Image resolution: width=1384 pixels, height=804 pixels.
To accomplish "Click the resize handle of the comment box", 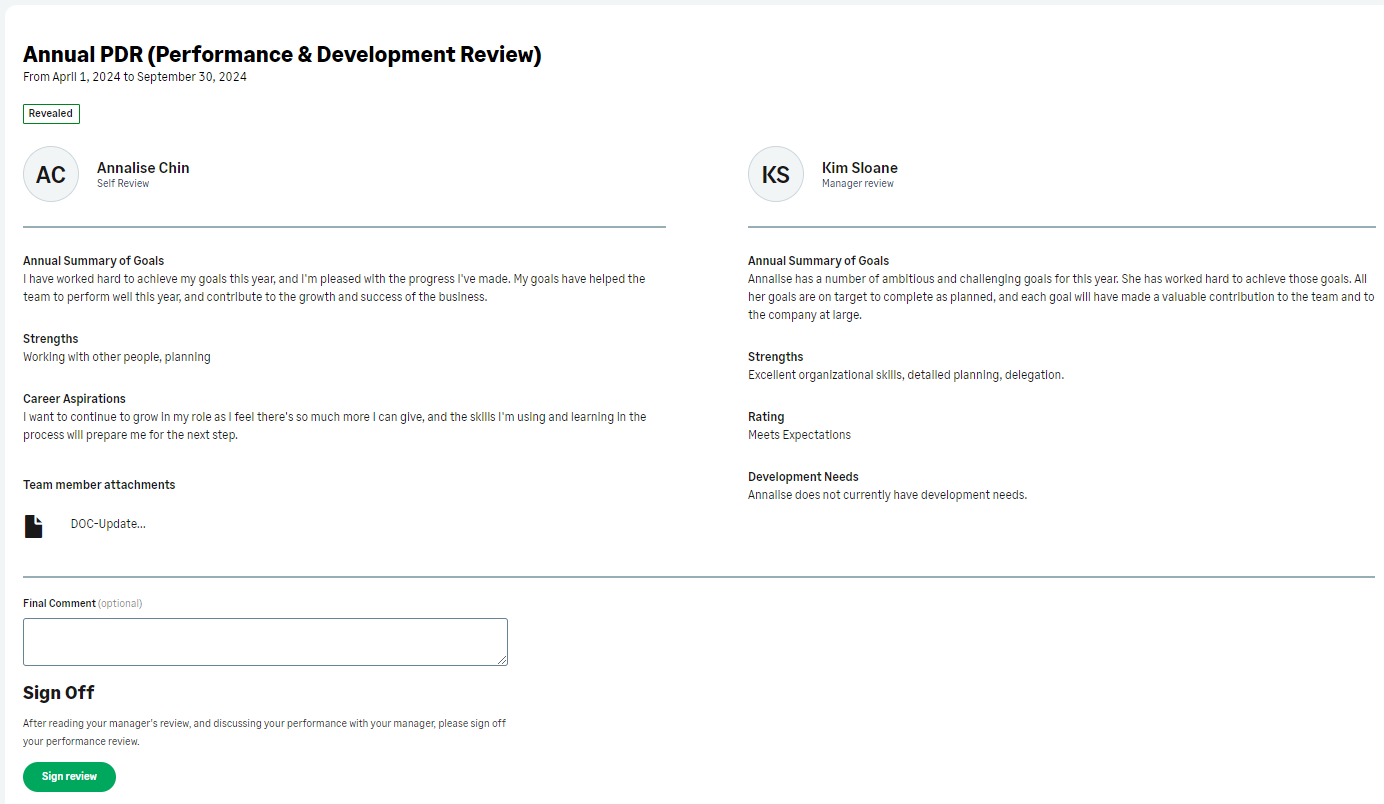I will [x=502, y=660].
